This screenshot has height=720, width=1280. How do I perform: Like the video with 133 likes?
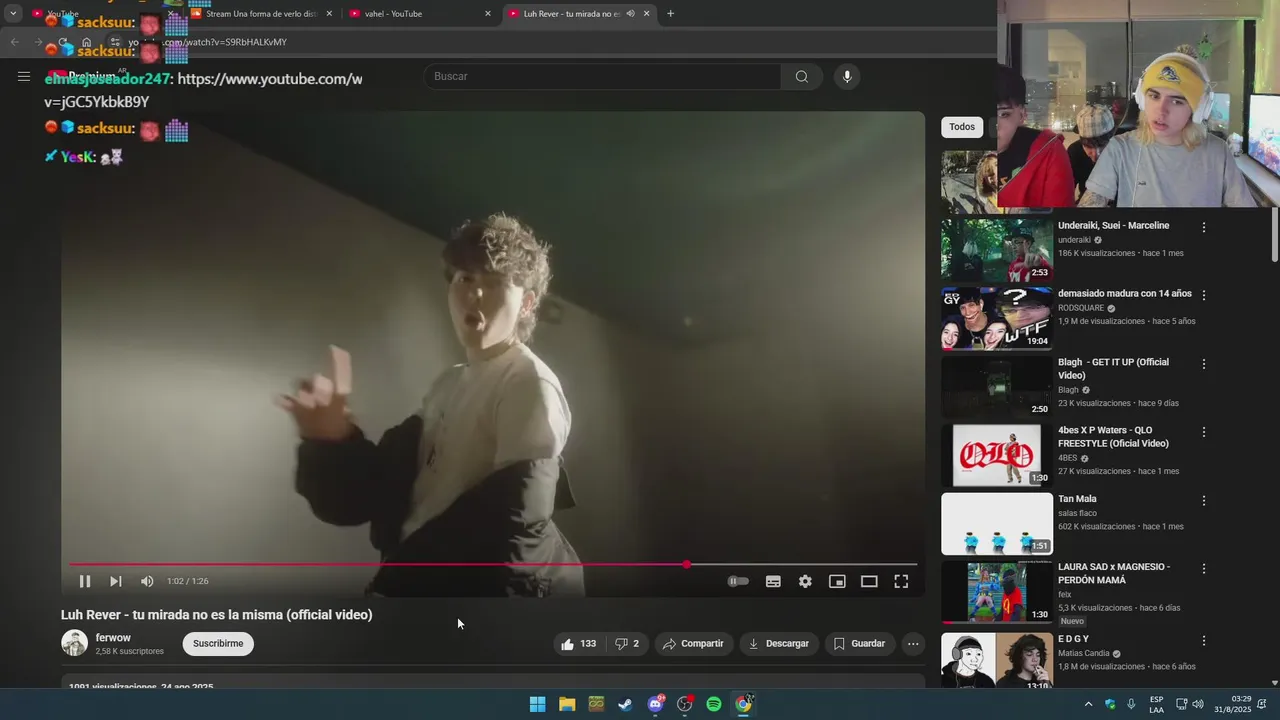(579, 644)
